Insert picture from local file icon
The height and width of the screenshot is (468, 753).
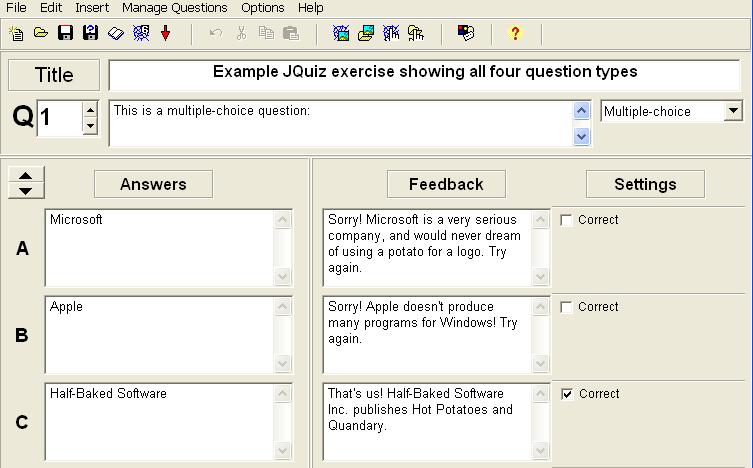click(x=366, y=33)
